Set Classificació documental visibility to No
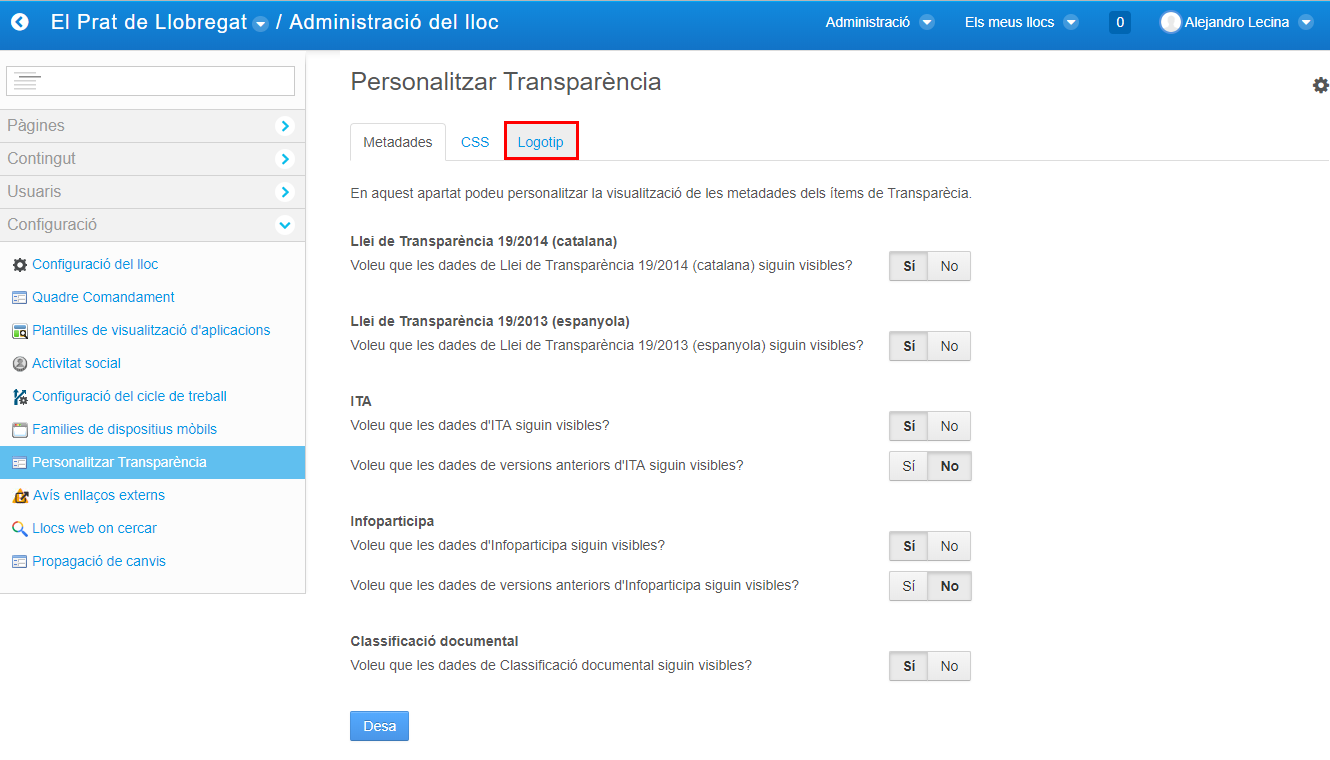Screen dimensions: 1330x760 click(x=949, y=666)
